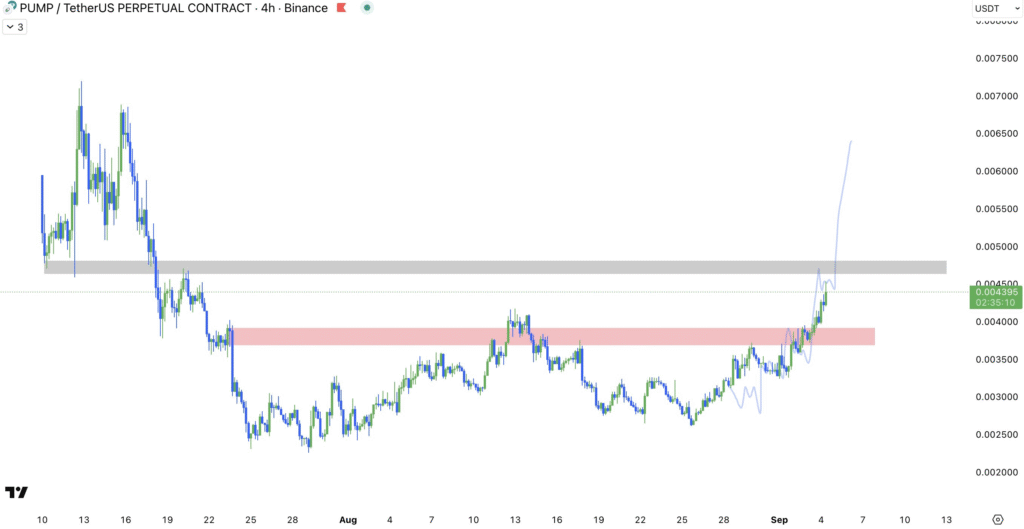The height and width of the screenshot is (529, 1024).
Task: Click the red flag icon beside Binance
Action: pyautogui.click(x=341, y=8)
